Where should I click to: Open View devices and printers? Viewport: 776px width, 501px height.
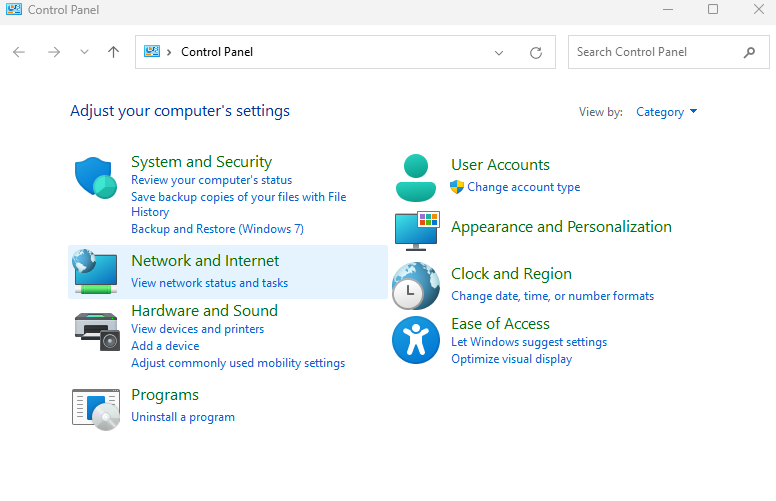pyautogui.click(x=197, y=329)
